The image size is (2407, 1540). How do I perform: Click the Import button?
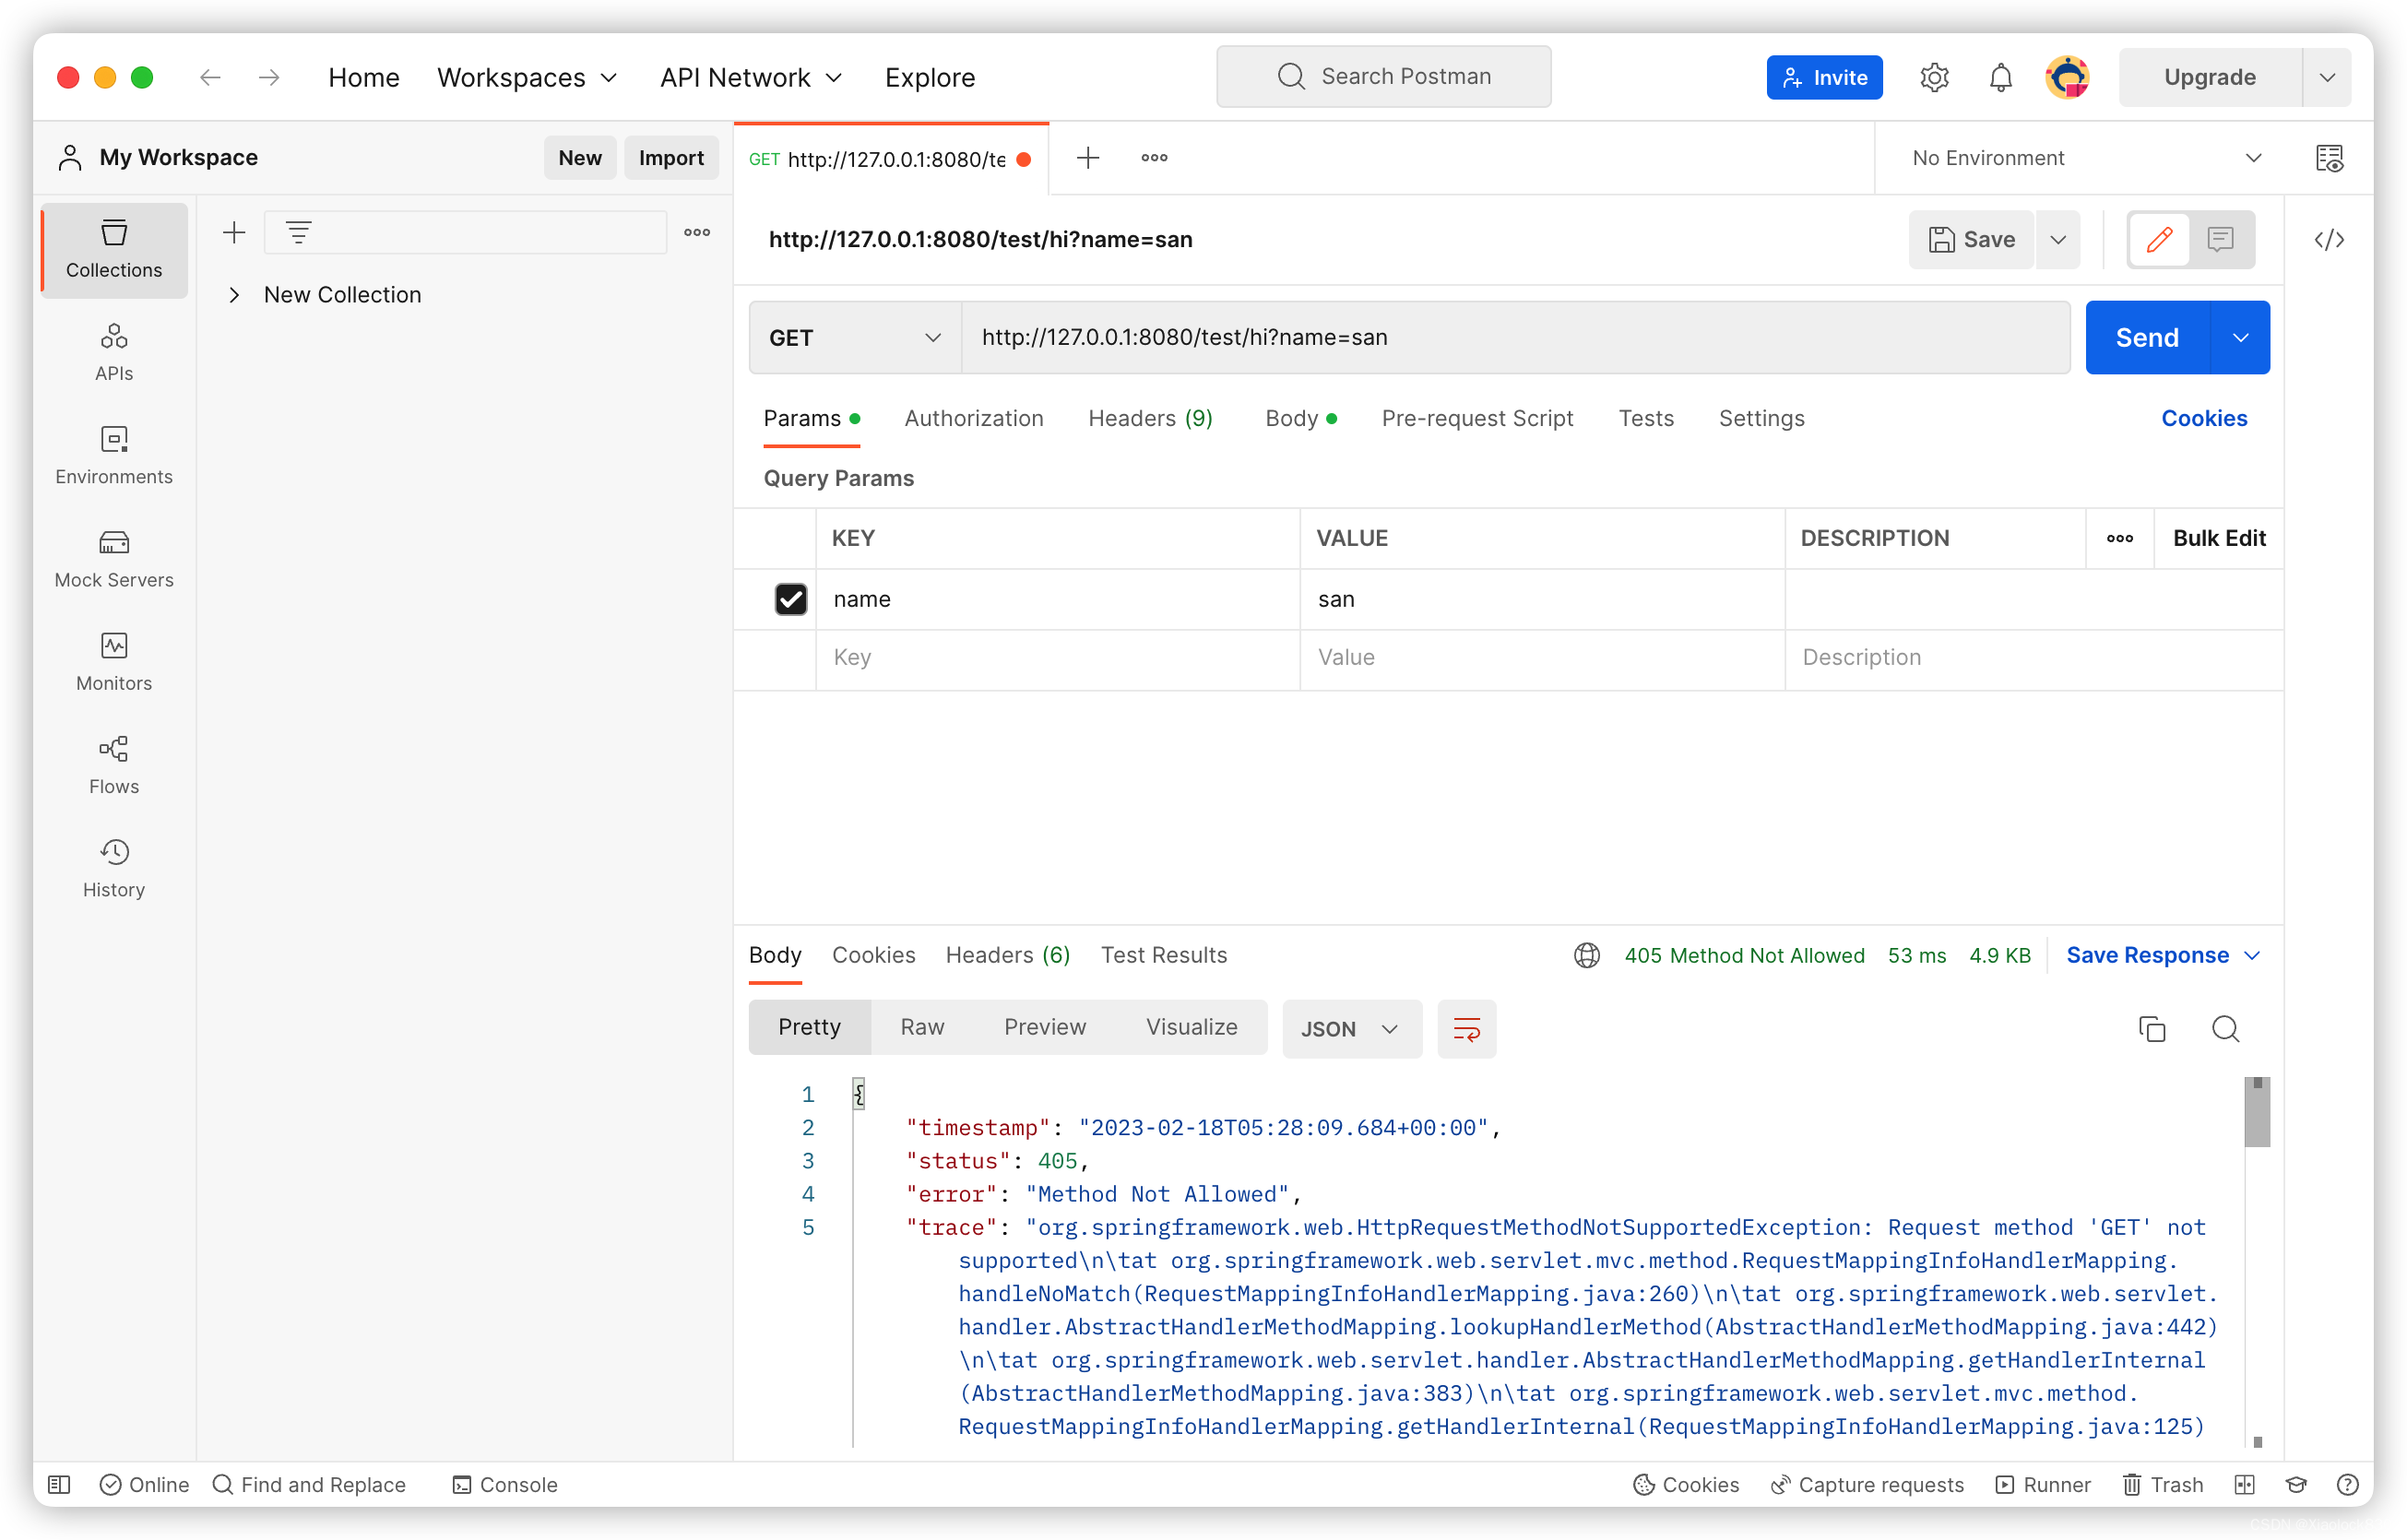coord(670,157)
